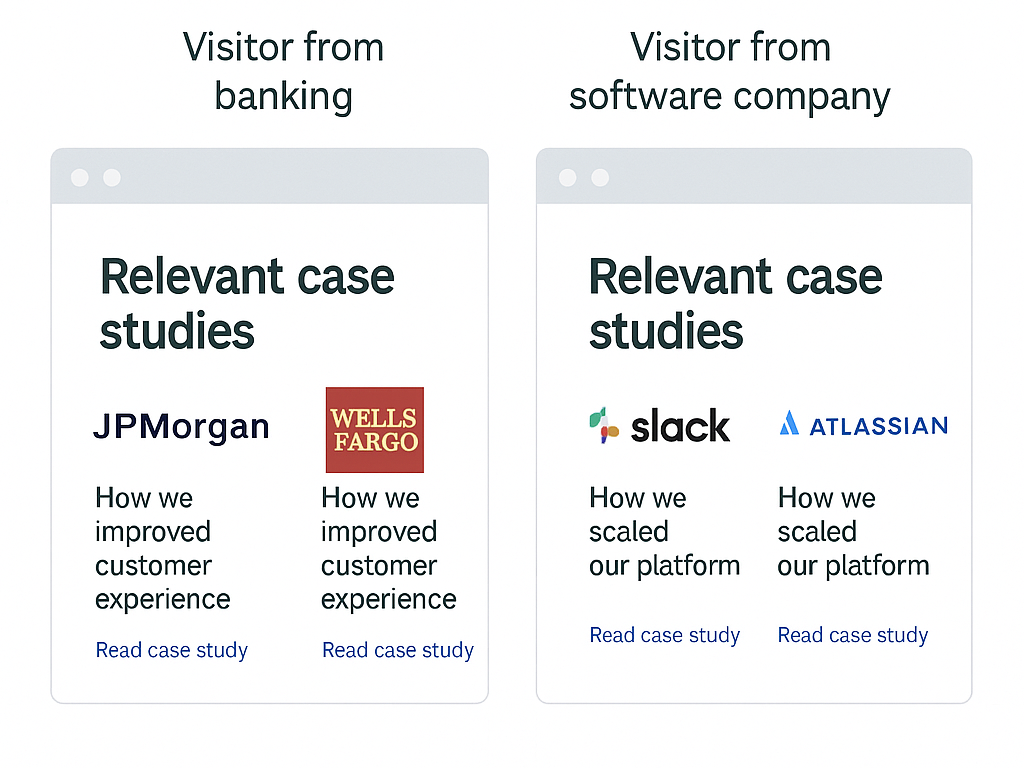1024x768 pixels.
Task: Click the Relevant case studies heading in the banking window
Action: (247, 304)
